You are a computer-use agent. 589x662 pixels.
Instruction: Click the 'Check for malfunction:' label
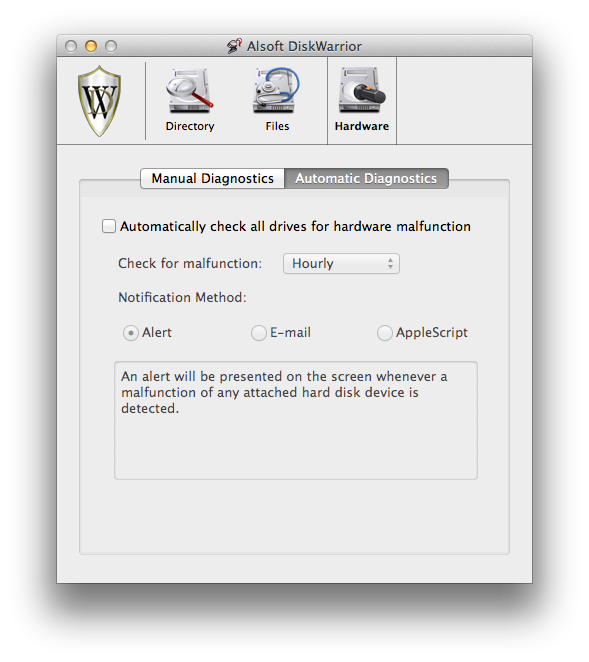coord(190,263)
